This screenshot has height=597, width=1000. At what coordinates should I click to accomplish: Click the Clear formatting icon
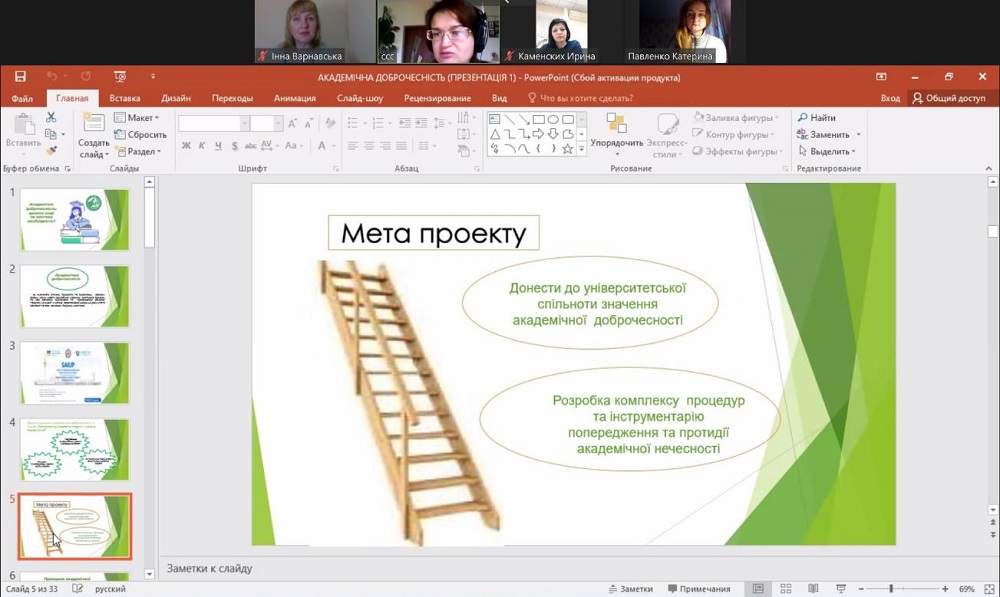(x=330, y=124)
